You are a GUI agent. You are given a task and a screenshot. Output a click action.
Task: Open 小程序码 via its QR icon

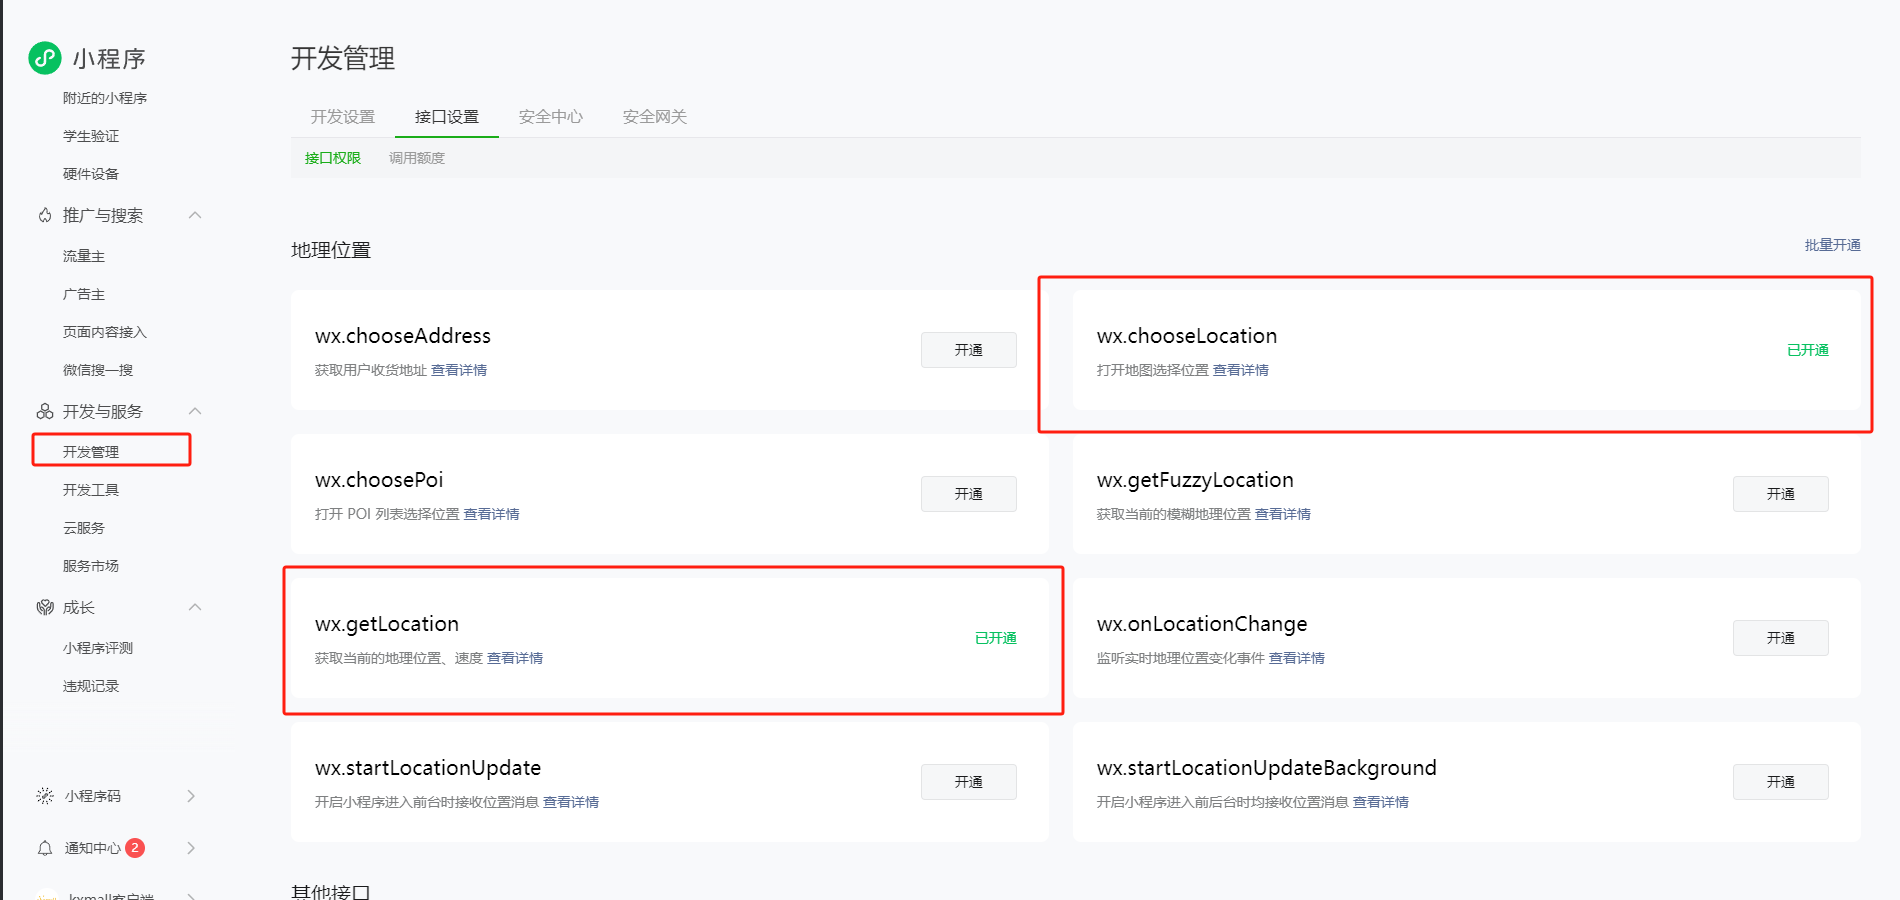pos(45,796)
